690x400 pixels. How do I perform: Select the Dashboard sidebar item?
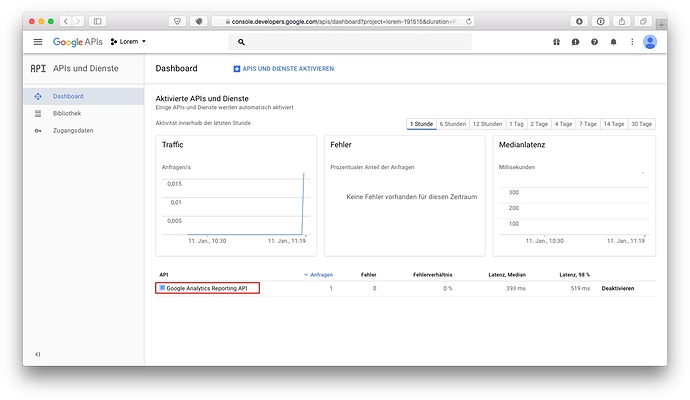pos(68,96)
